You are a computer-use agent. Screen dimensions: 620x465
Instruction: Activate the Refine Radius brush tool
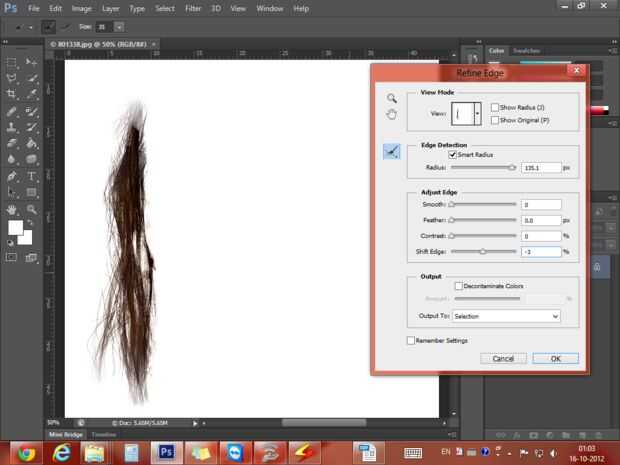click(x=392, y=152)
